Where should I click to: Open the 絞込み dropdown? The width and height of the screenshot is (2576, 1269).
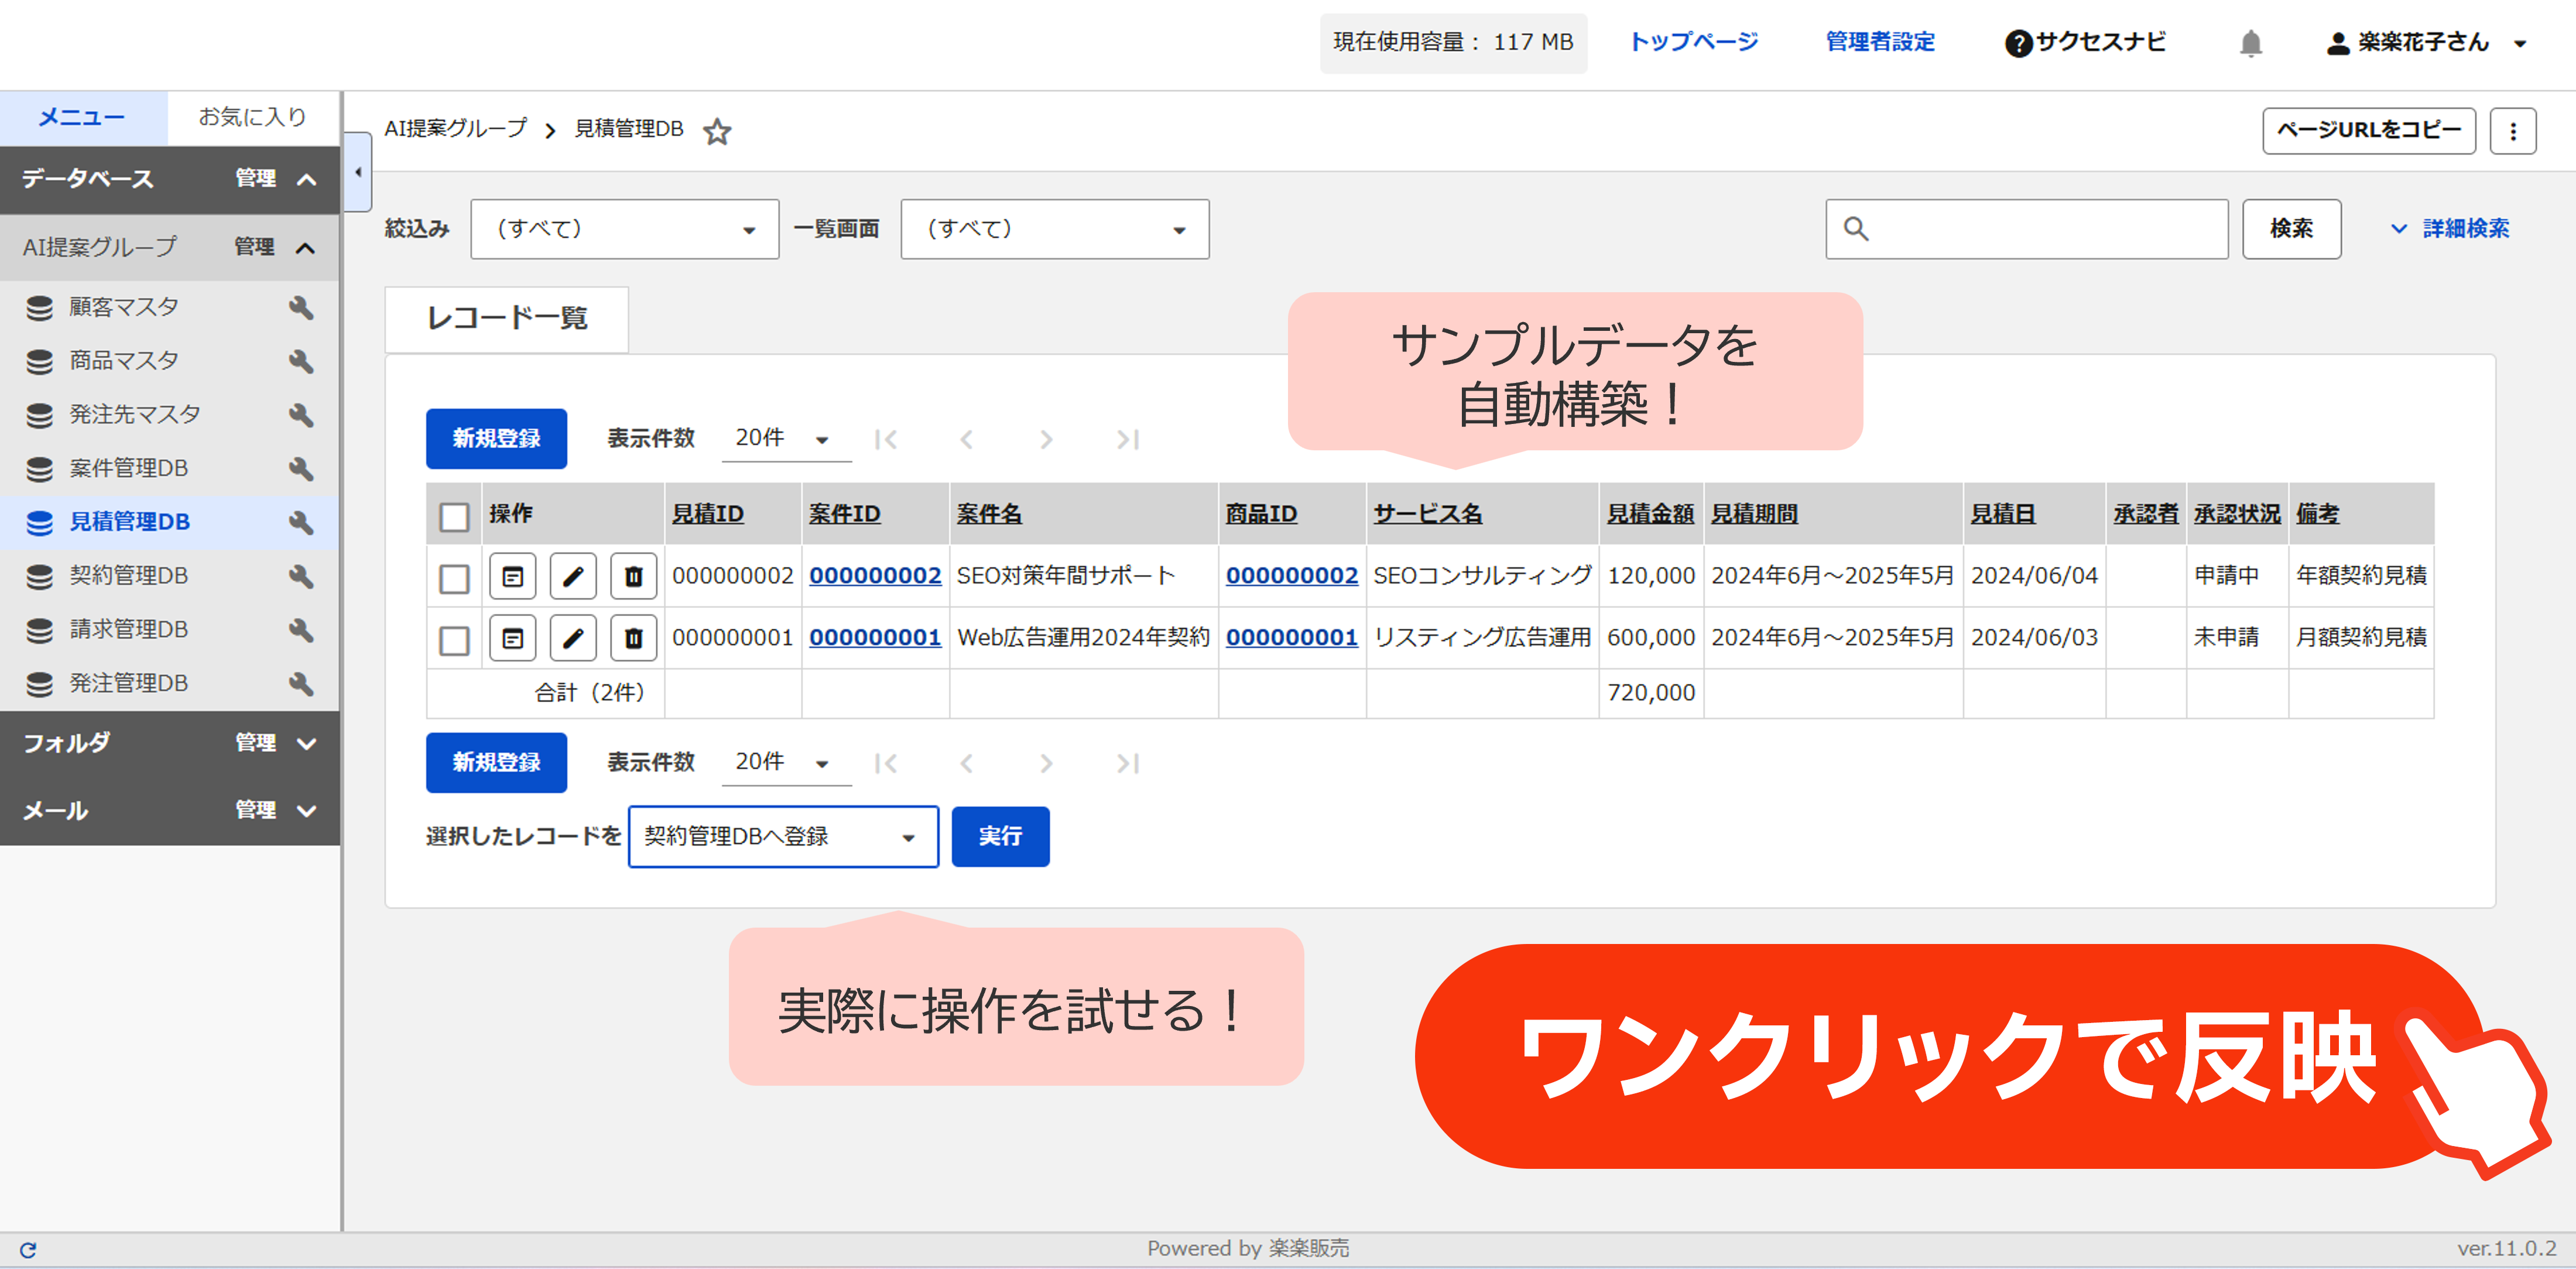625,229
